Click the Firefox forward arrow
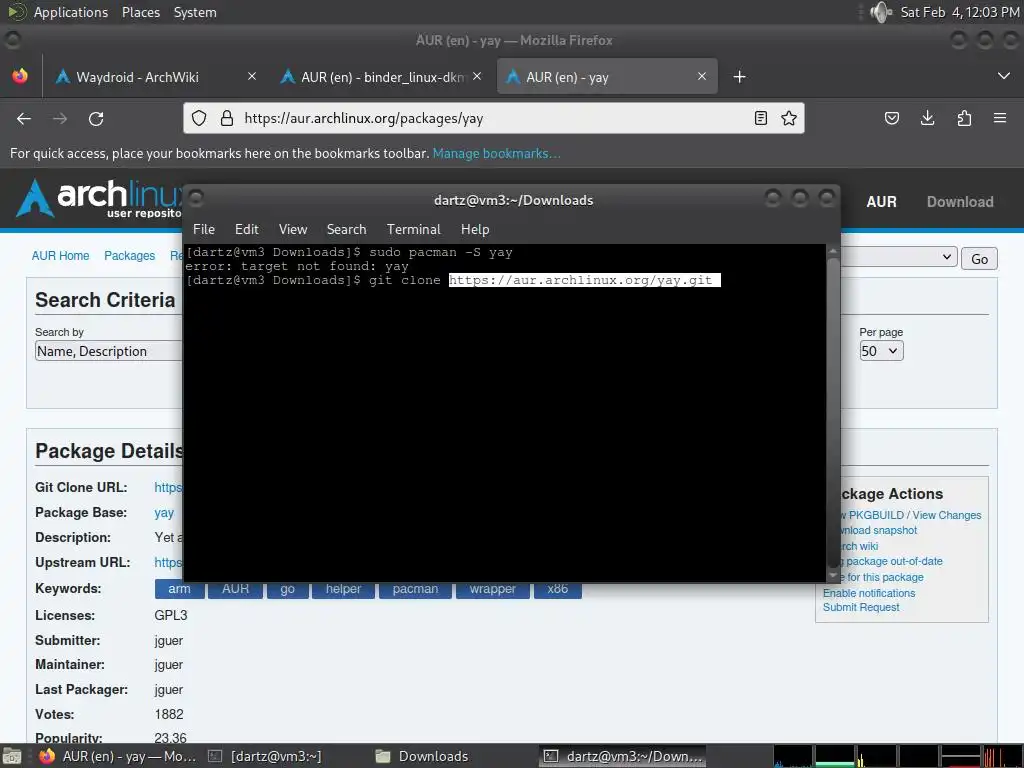The height and width of the screenshot is (768, 1024). point(60,119)
